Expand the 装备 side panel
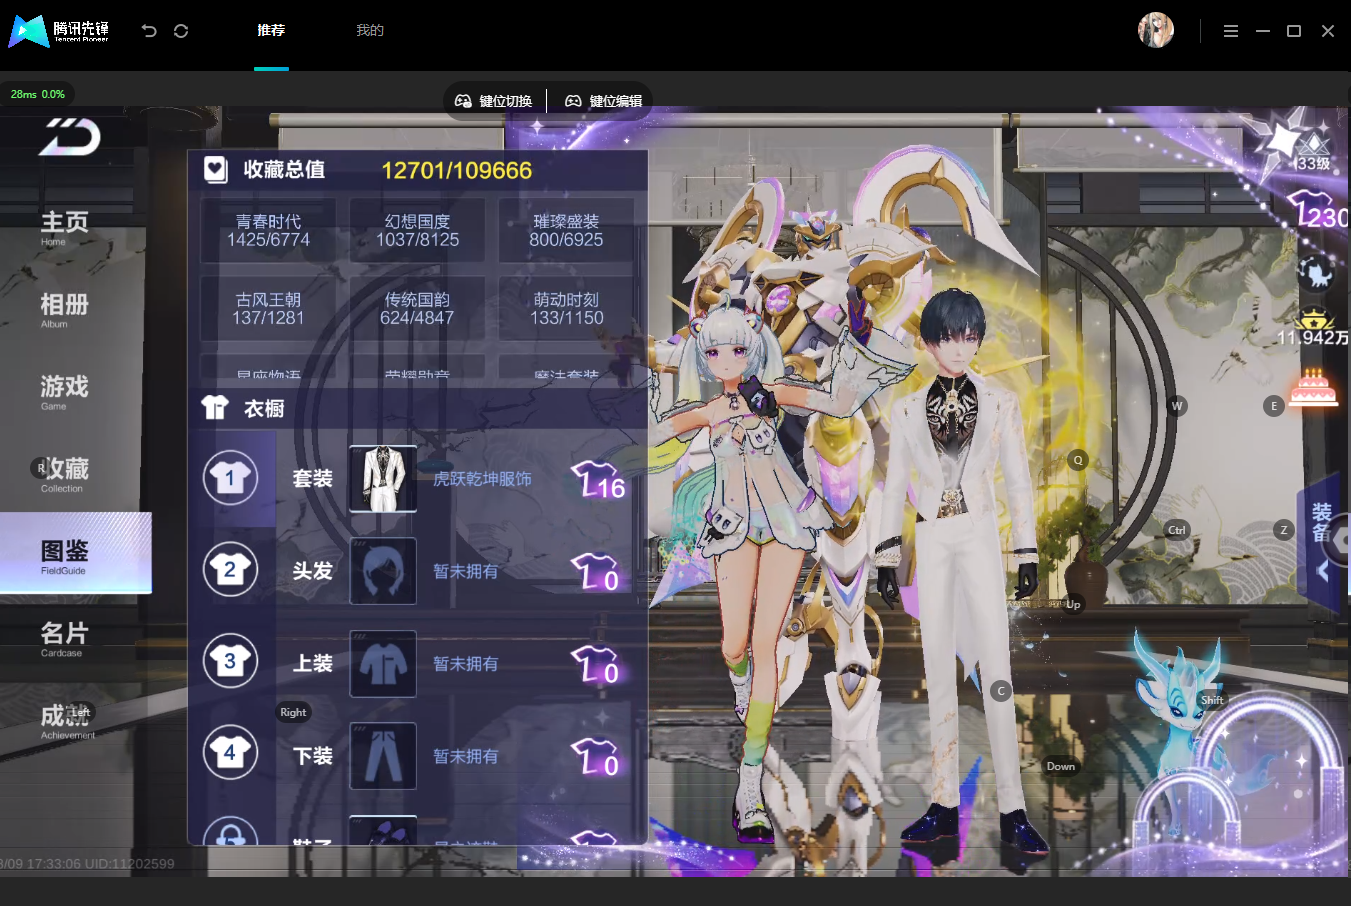Screen dimensions: 1351x906 (x=1322, y=541)
